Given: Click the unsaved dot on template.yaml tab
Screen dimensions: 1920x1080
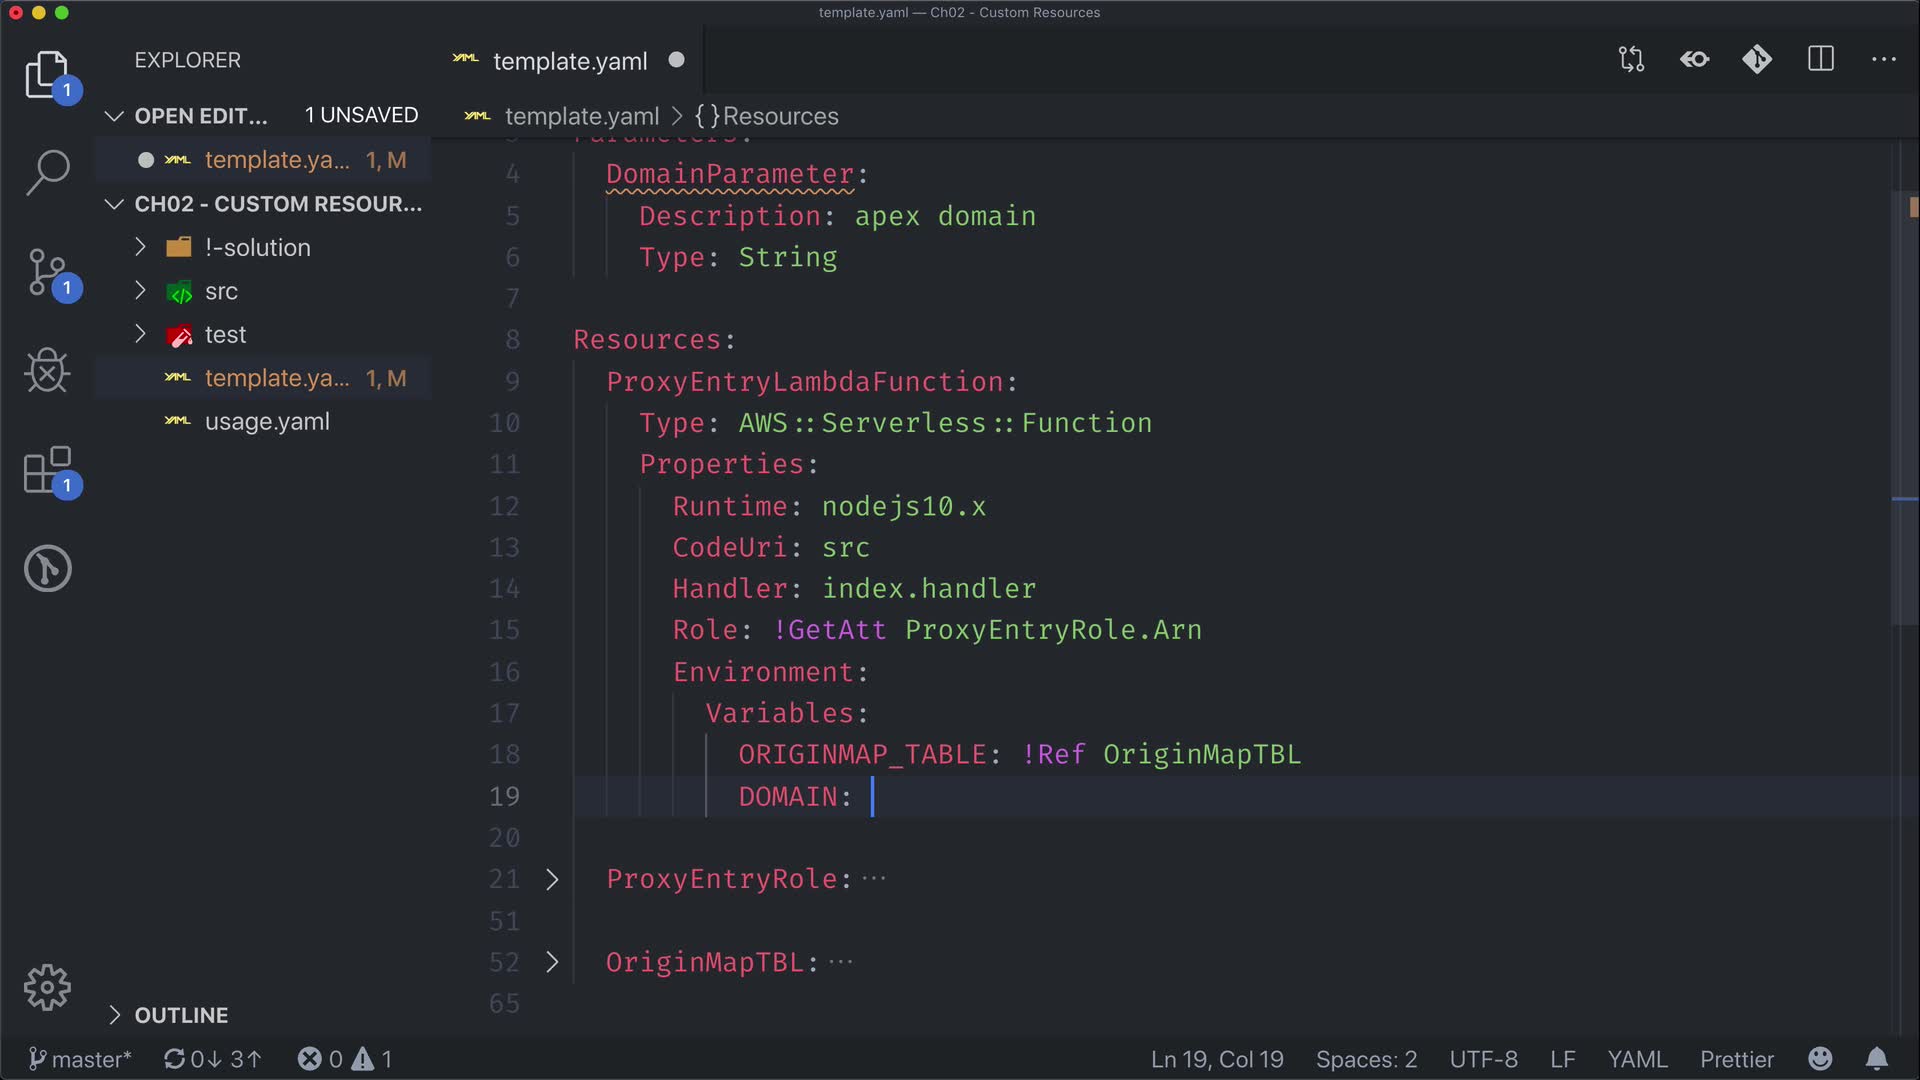Looking at the screenshot, I should coord(677,60).
